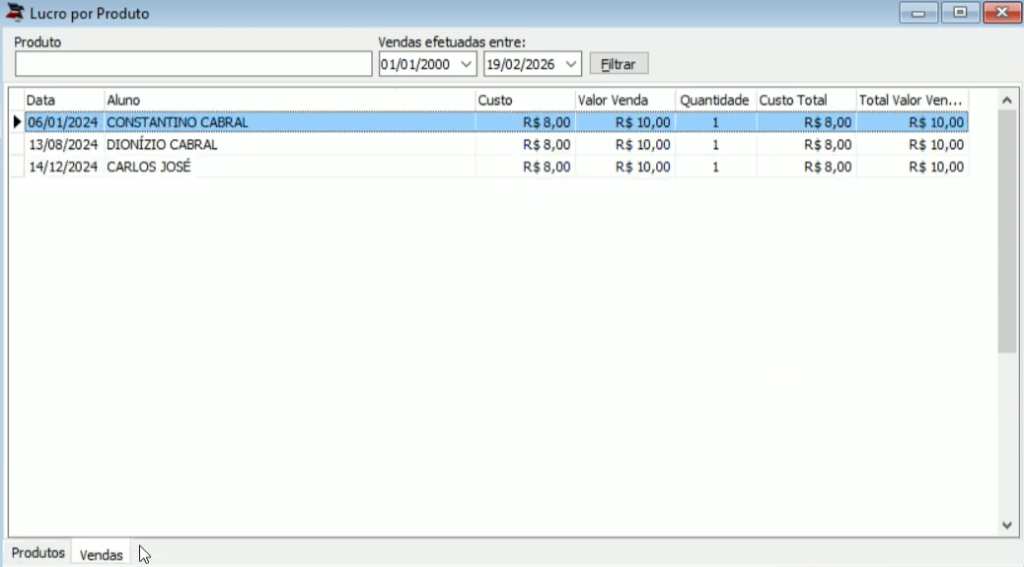Click the CONSTANTINO CABRAL cell
The image size is (1024, 567).
pyautogui.click(x=289, y=122)
